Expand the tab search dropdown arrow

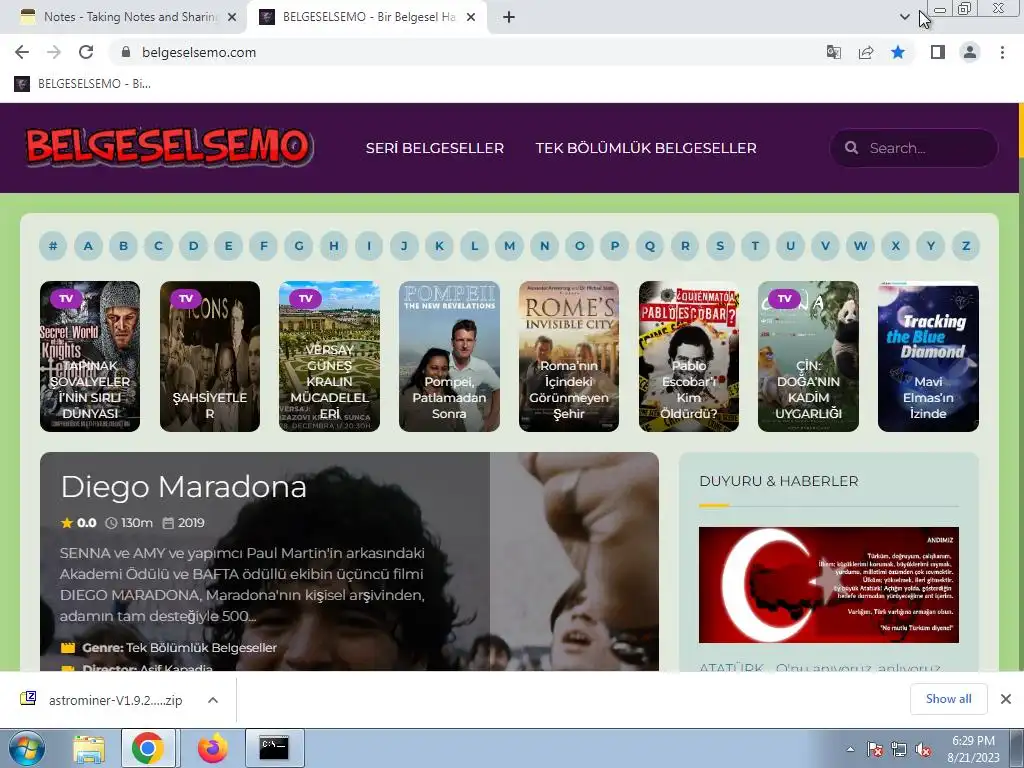[x=904, y=17]
